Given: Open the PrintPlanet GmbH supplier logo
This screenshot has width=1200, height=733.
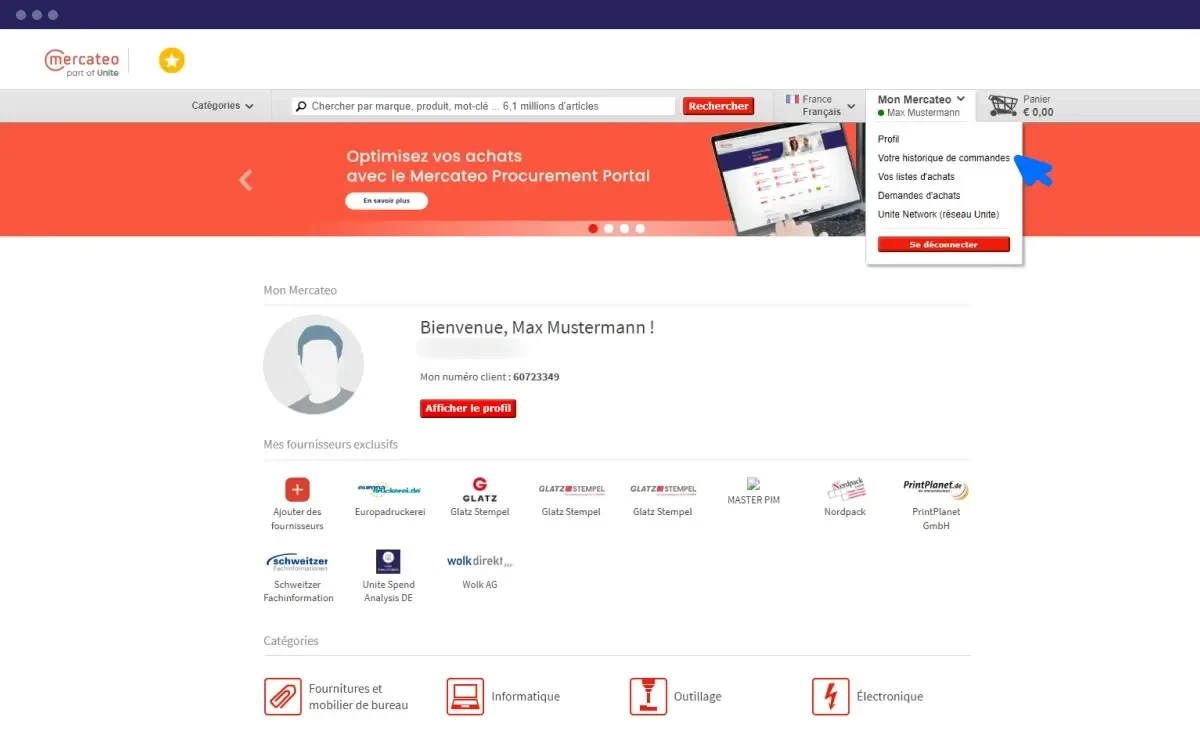Looking at the screenshot, I should click(936, 489).
